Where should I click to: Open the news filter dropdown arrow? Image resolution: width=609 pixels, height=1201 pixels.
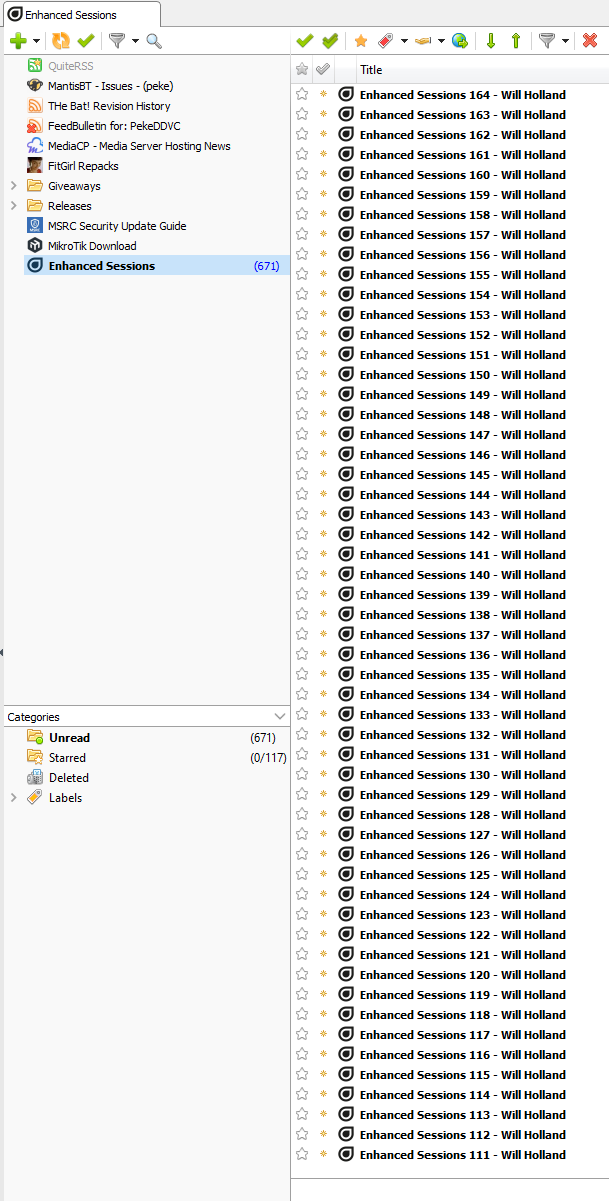point(565,41)
